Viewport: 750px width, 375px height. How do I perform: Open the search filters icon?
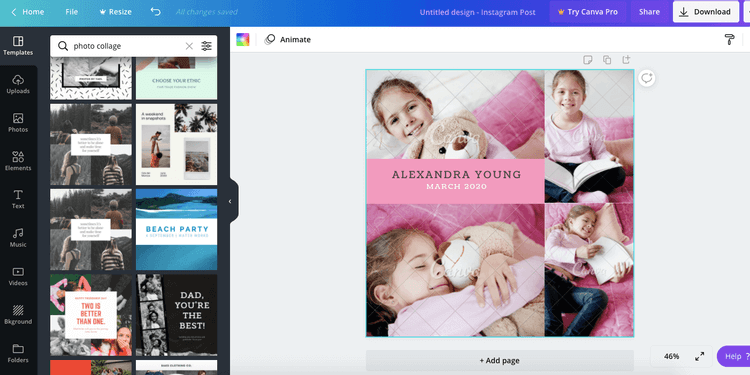[206, 46]
